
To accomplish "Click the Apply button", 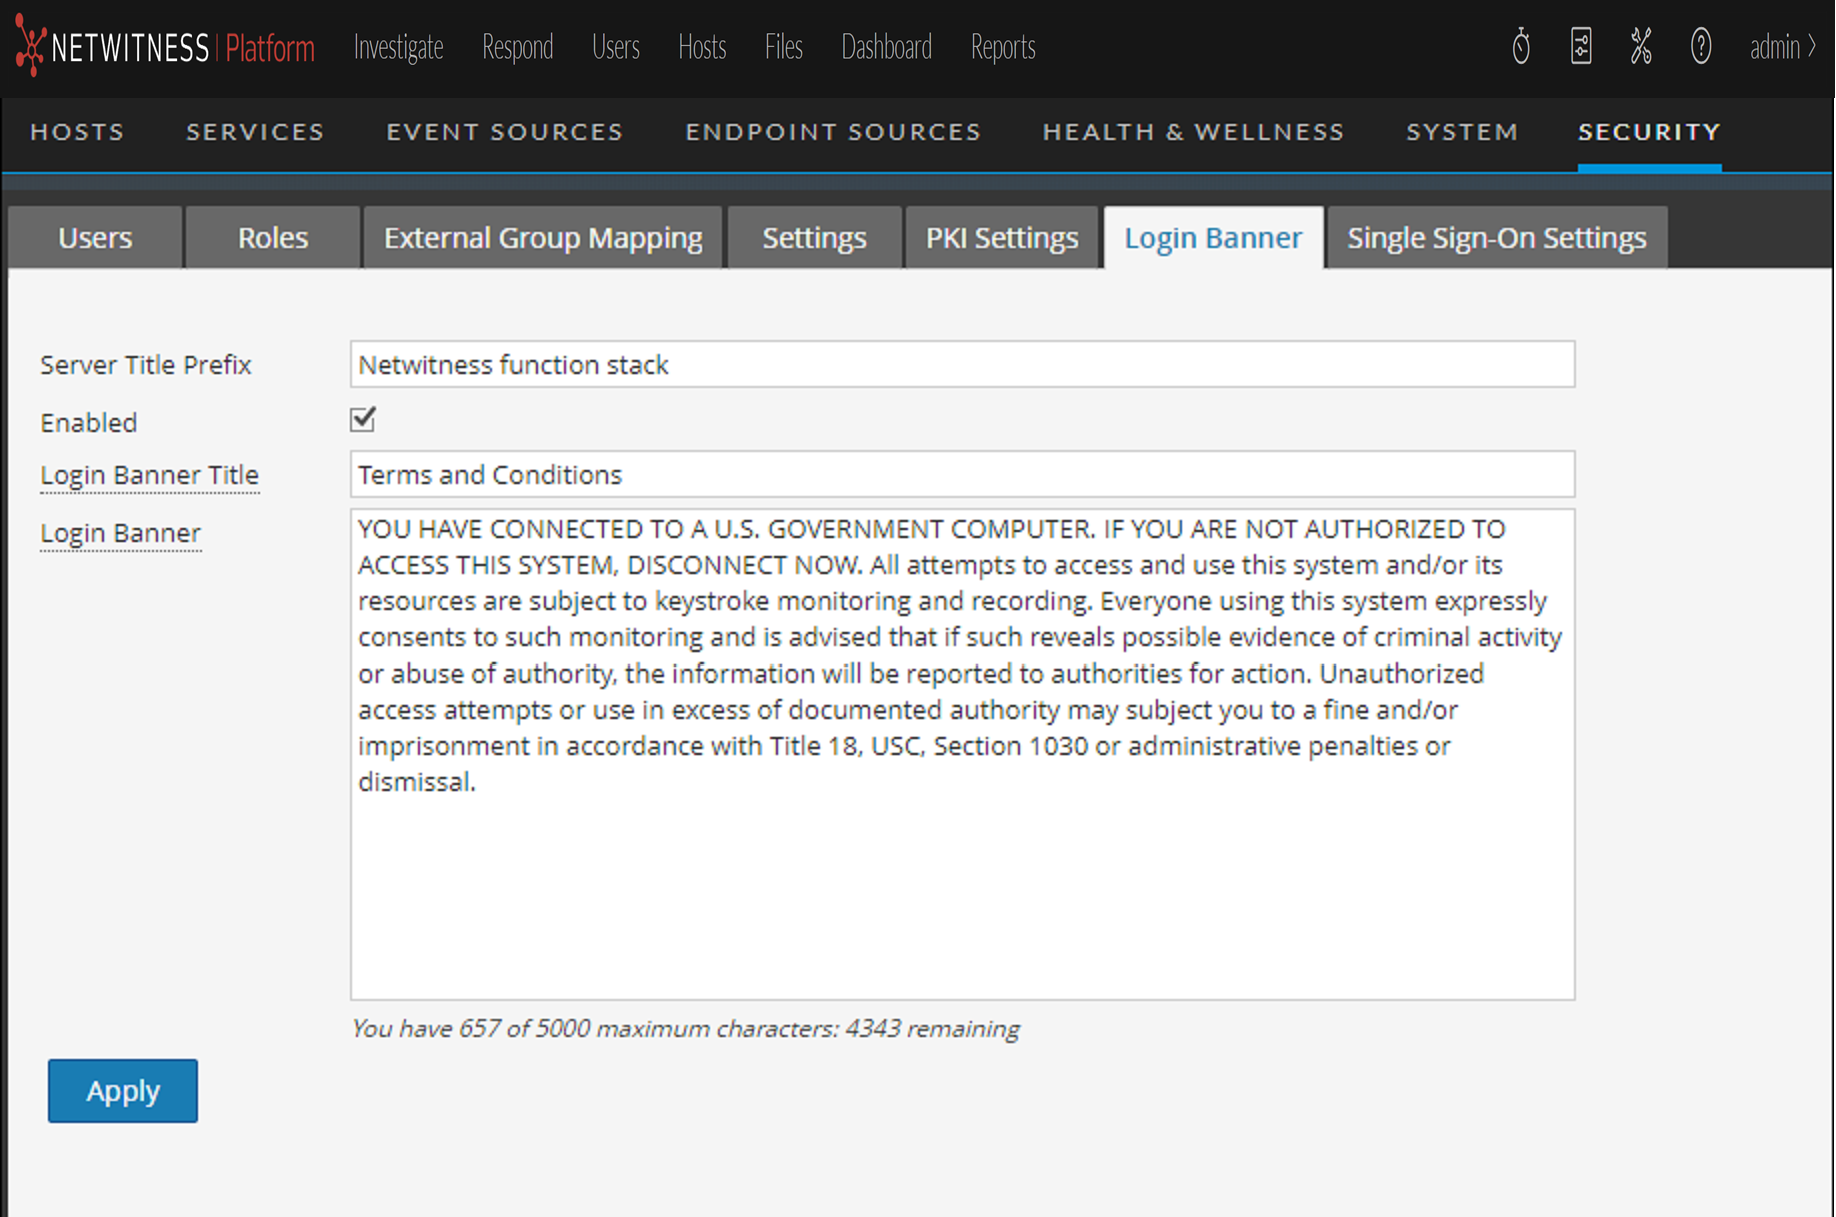I will pos(123,1090).
